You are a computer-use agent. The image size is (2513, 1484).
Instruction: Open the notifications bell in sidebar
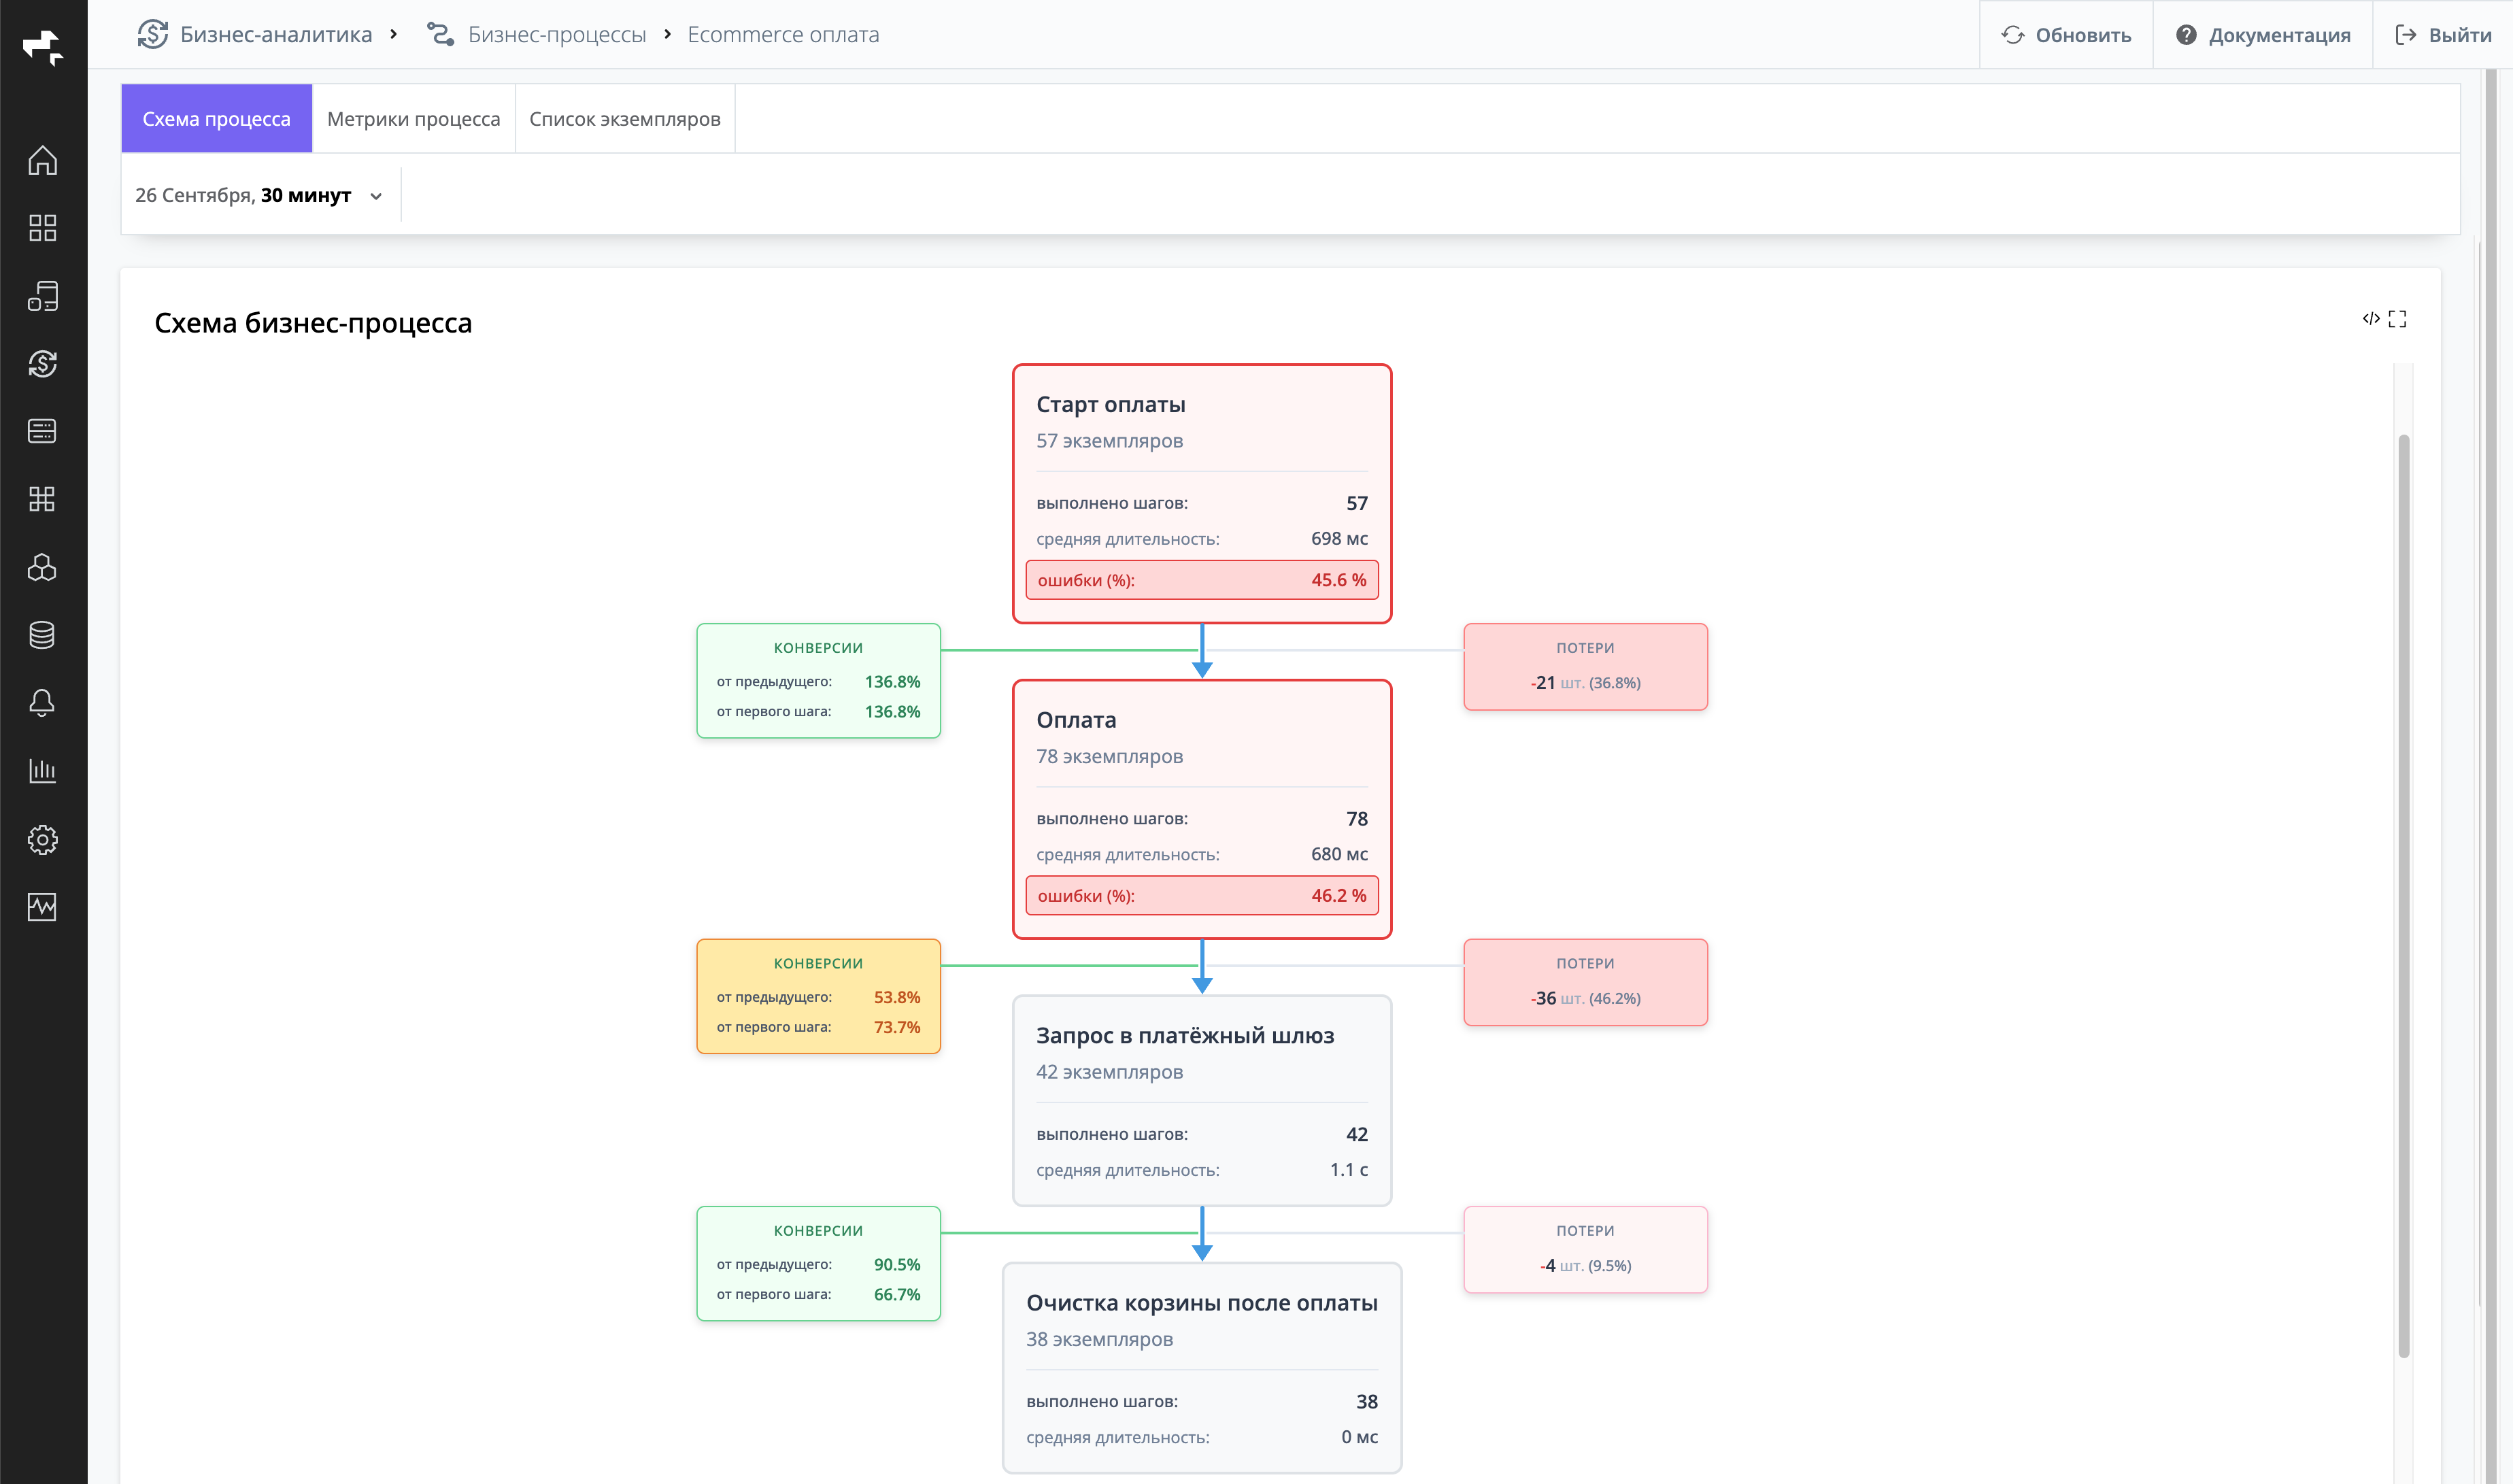click(43, 702)
